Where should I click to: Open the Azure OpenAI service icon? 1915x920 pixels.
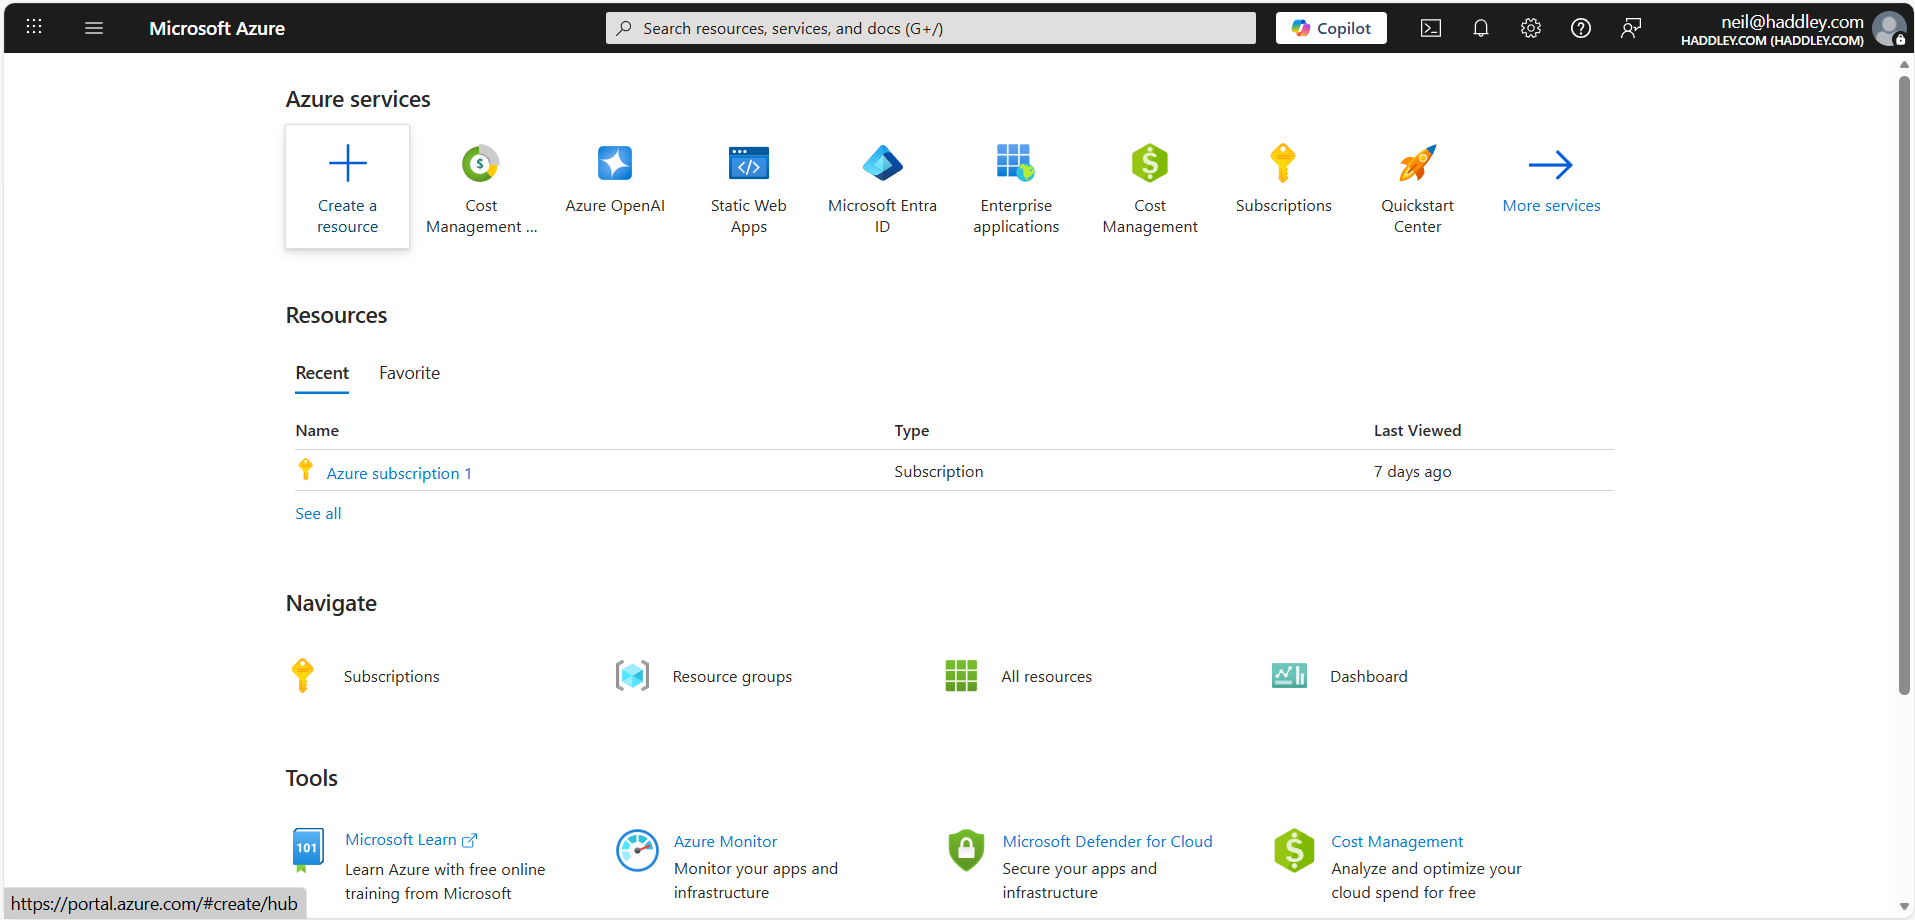pos(614,164)
